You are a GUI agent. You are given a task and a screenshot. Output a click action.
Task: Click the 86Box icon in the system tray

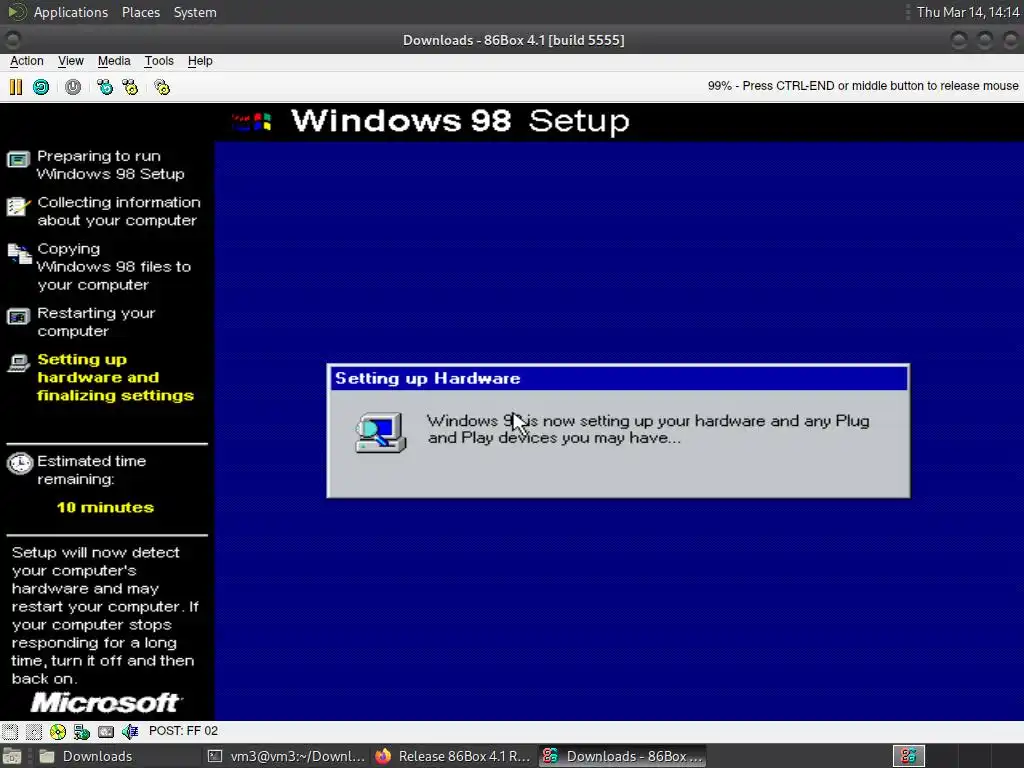908,756
